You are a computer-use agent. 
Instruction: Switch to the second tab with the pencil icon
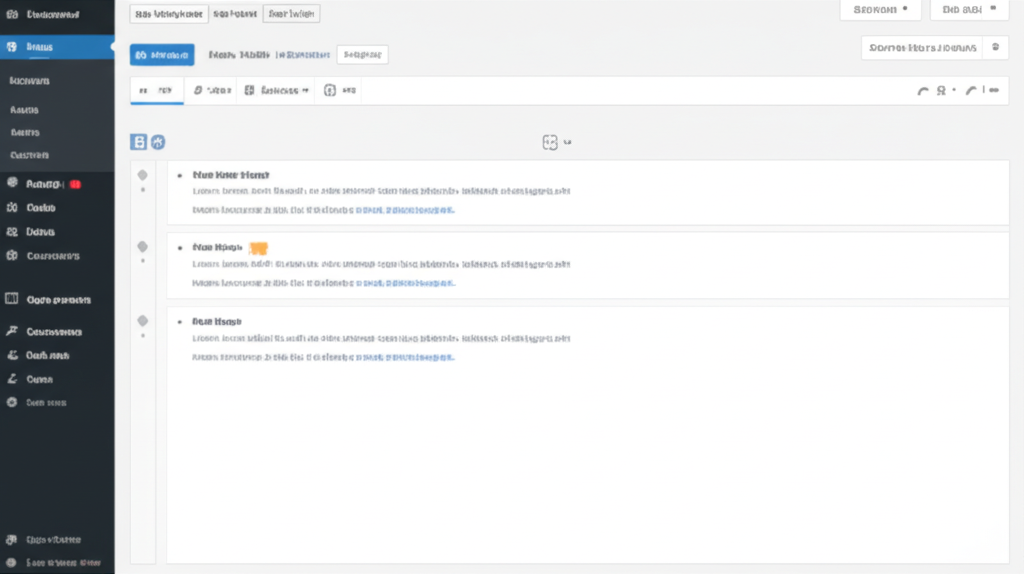click(212, 91)
